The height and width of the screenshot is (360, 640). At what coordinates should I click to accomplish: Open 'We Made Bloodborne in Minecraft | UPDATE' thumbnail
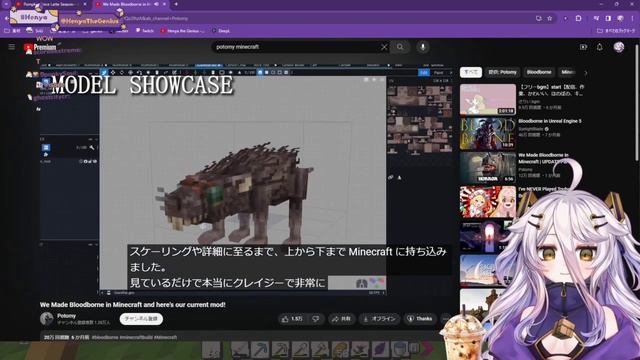pyautogui.click(x=488, y=168)
